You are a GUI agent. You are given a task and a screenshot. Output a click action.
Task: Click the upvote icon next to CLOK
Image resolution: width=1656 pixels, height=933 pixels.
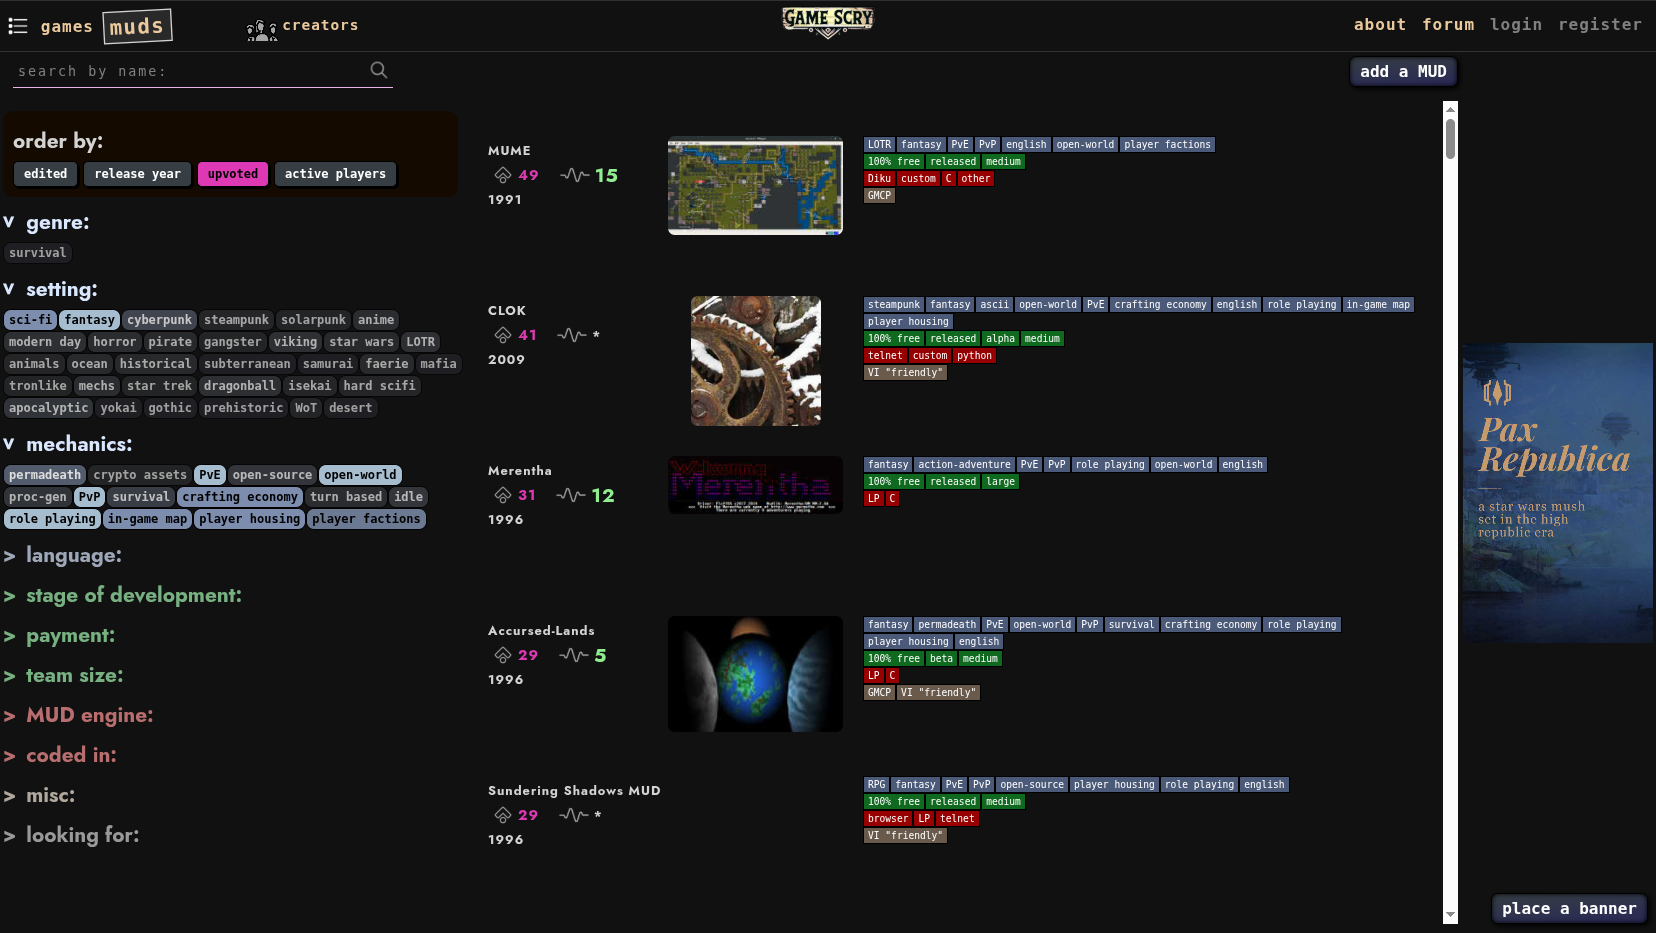coord(502,335)
